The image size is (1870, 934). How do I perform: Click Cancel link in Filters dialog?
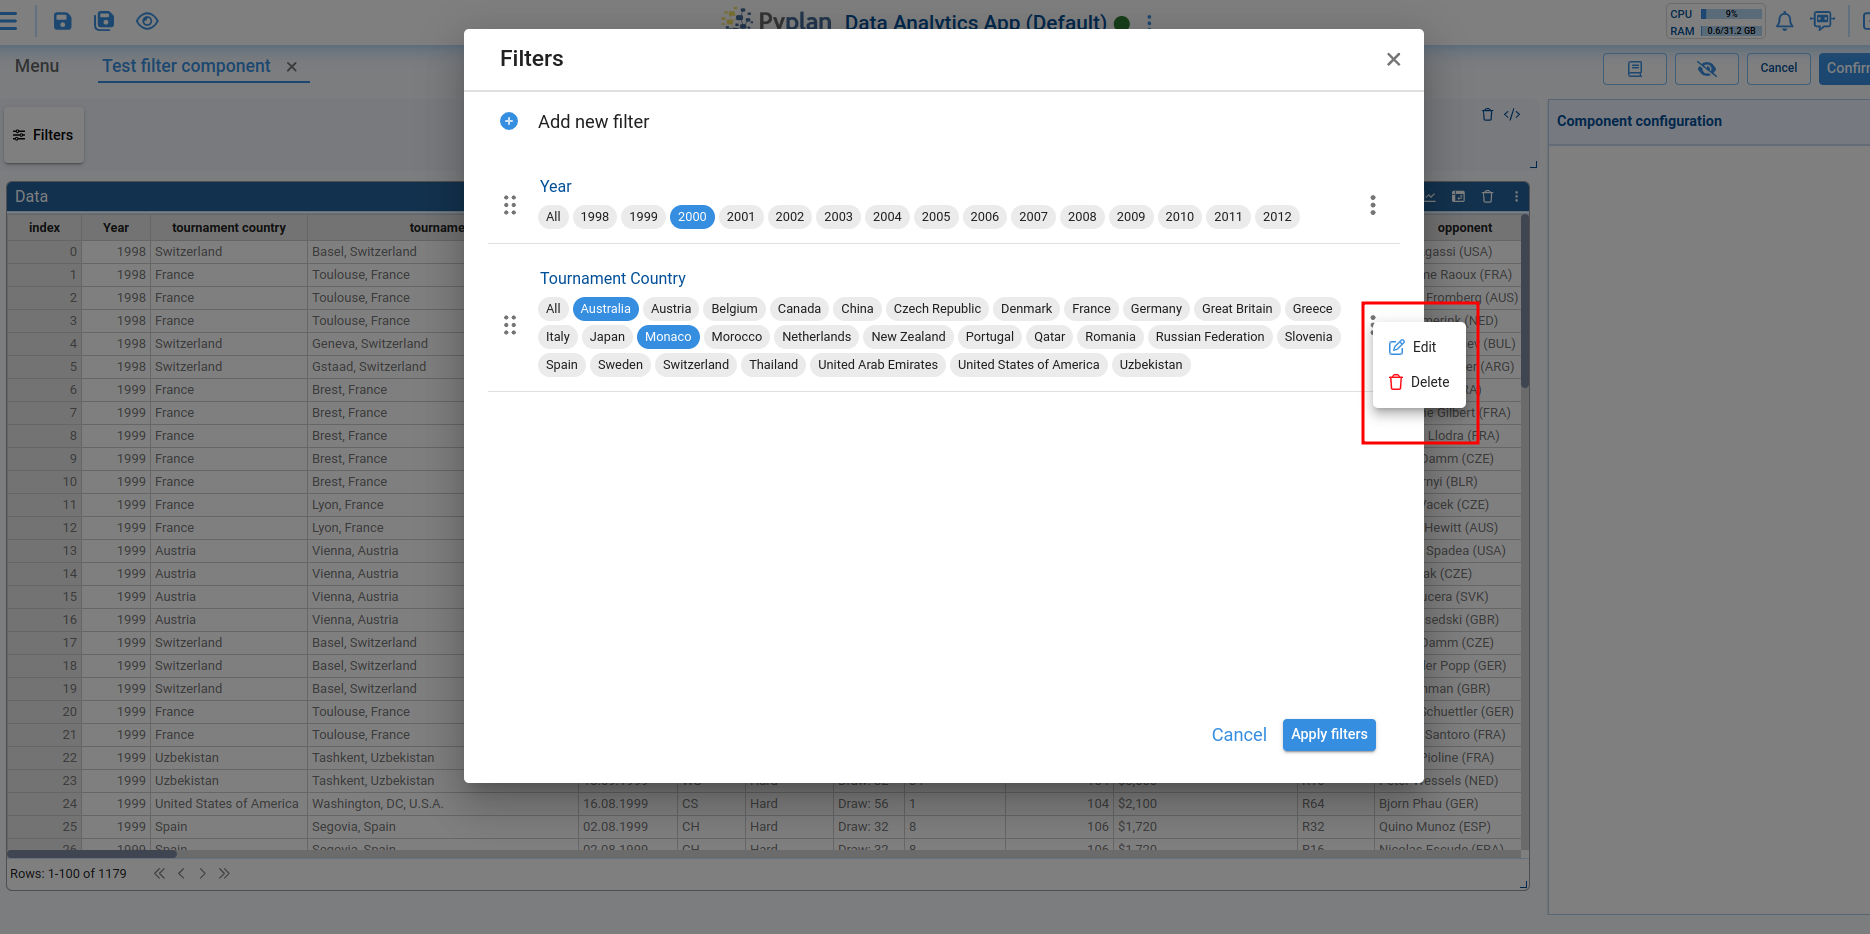[1238, 735]
